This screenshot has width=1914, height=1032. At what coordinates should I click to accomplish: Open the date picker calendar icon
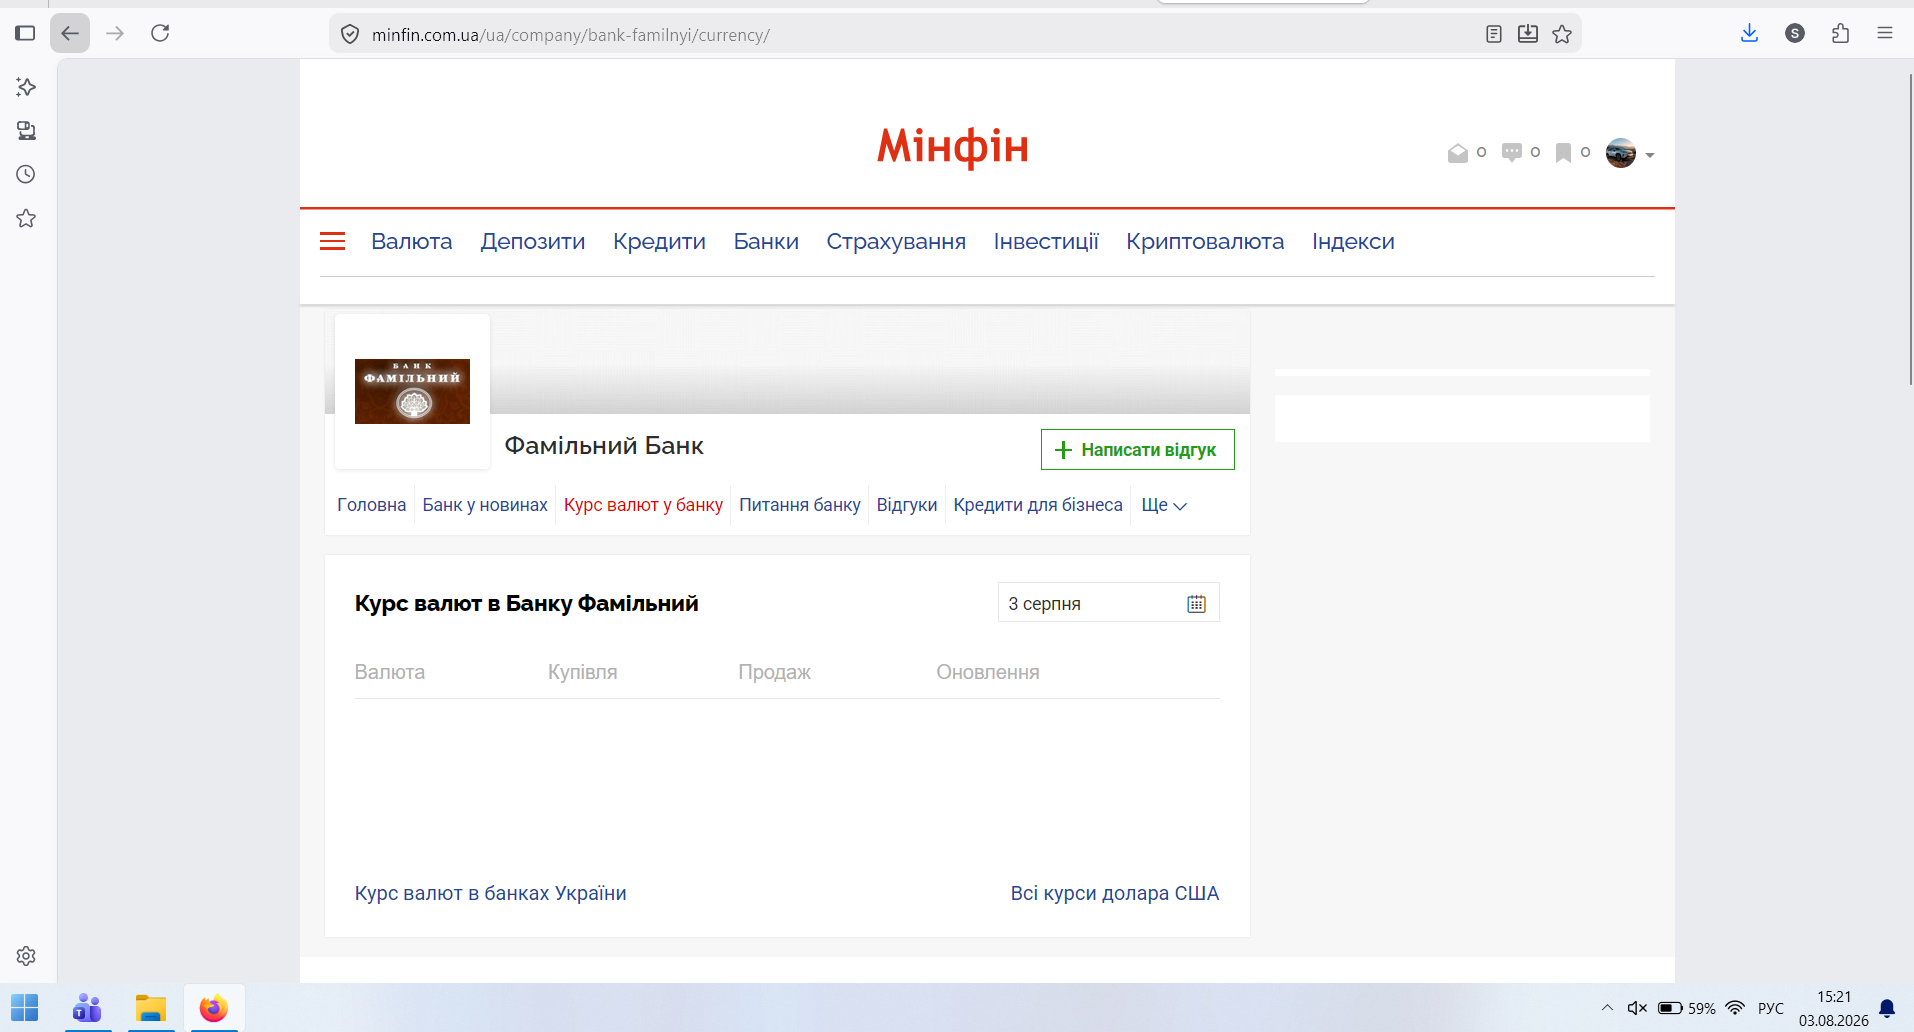pos(1196,604)
